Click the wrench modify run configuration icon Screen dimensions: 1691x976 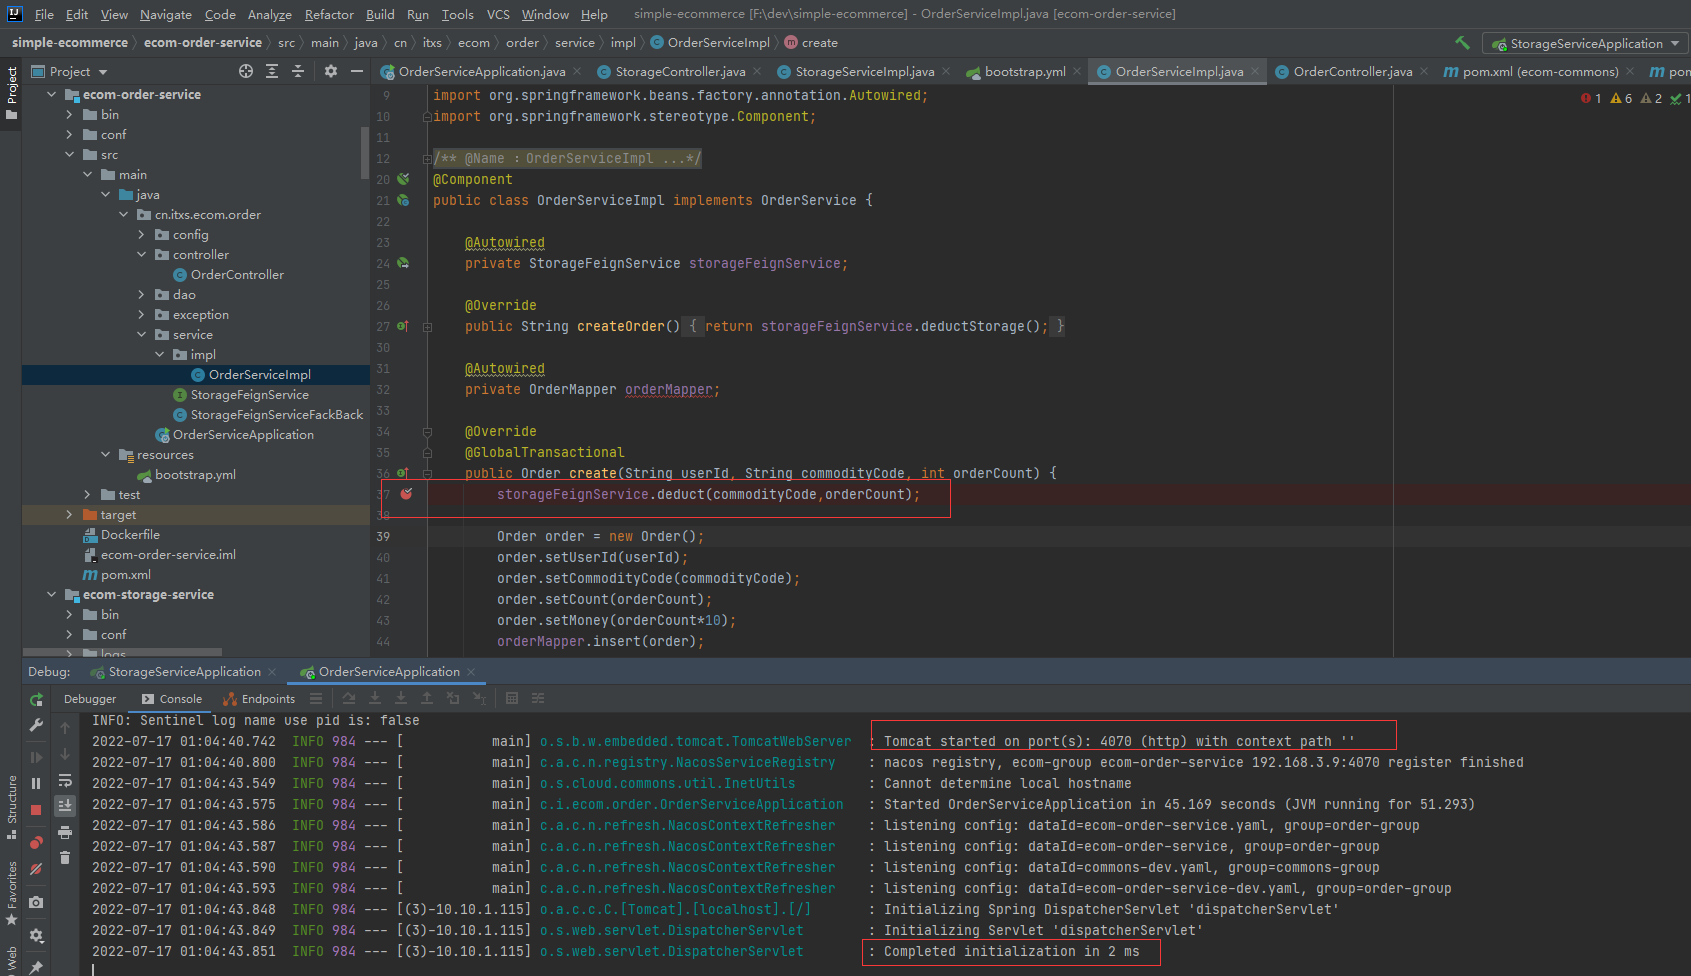point(36,725)
